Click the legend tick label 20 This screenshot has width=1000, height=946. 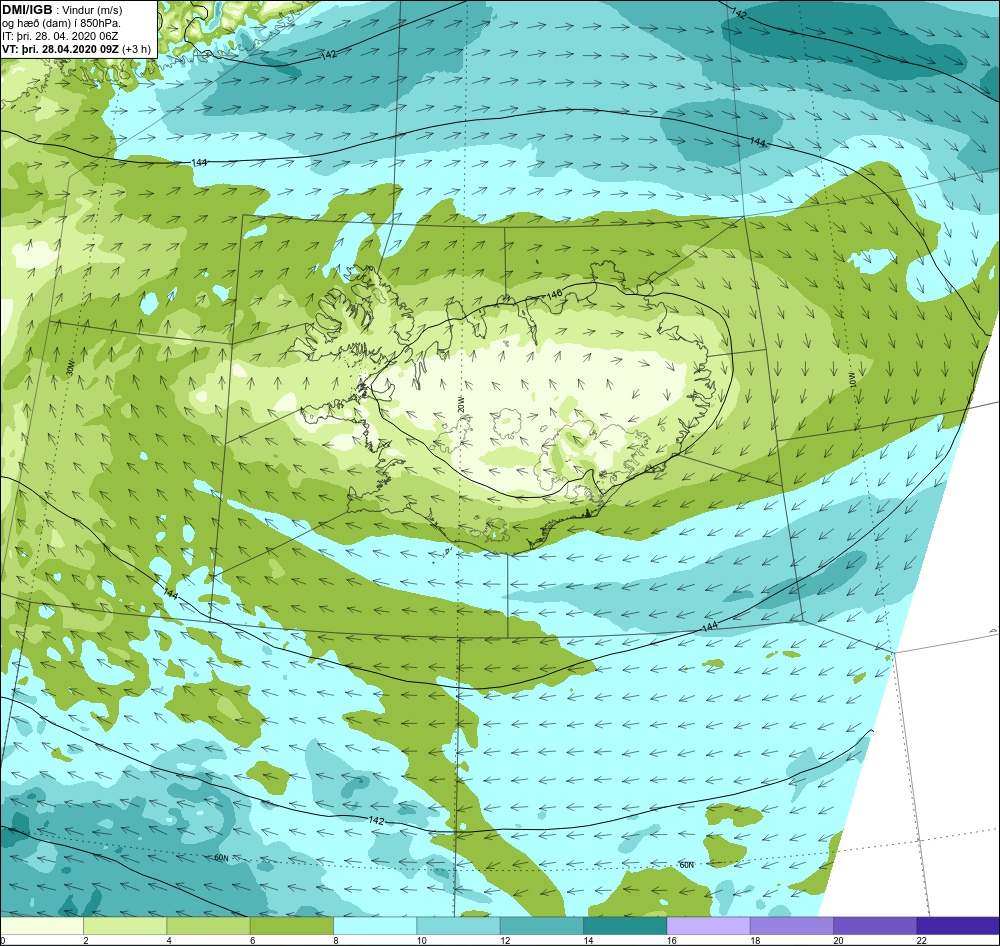(838, 940)
